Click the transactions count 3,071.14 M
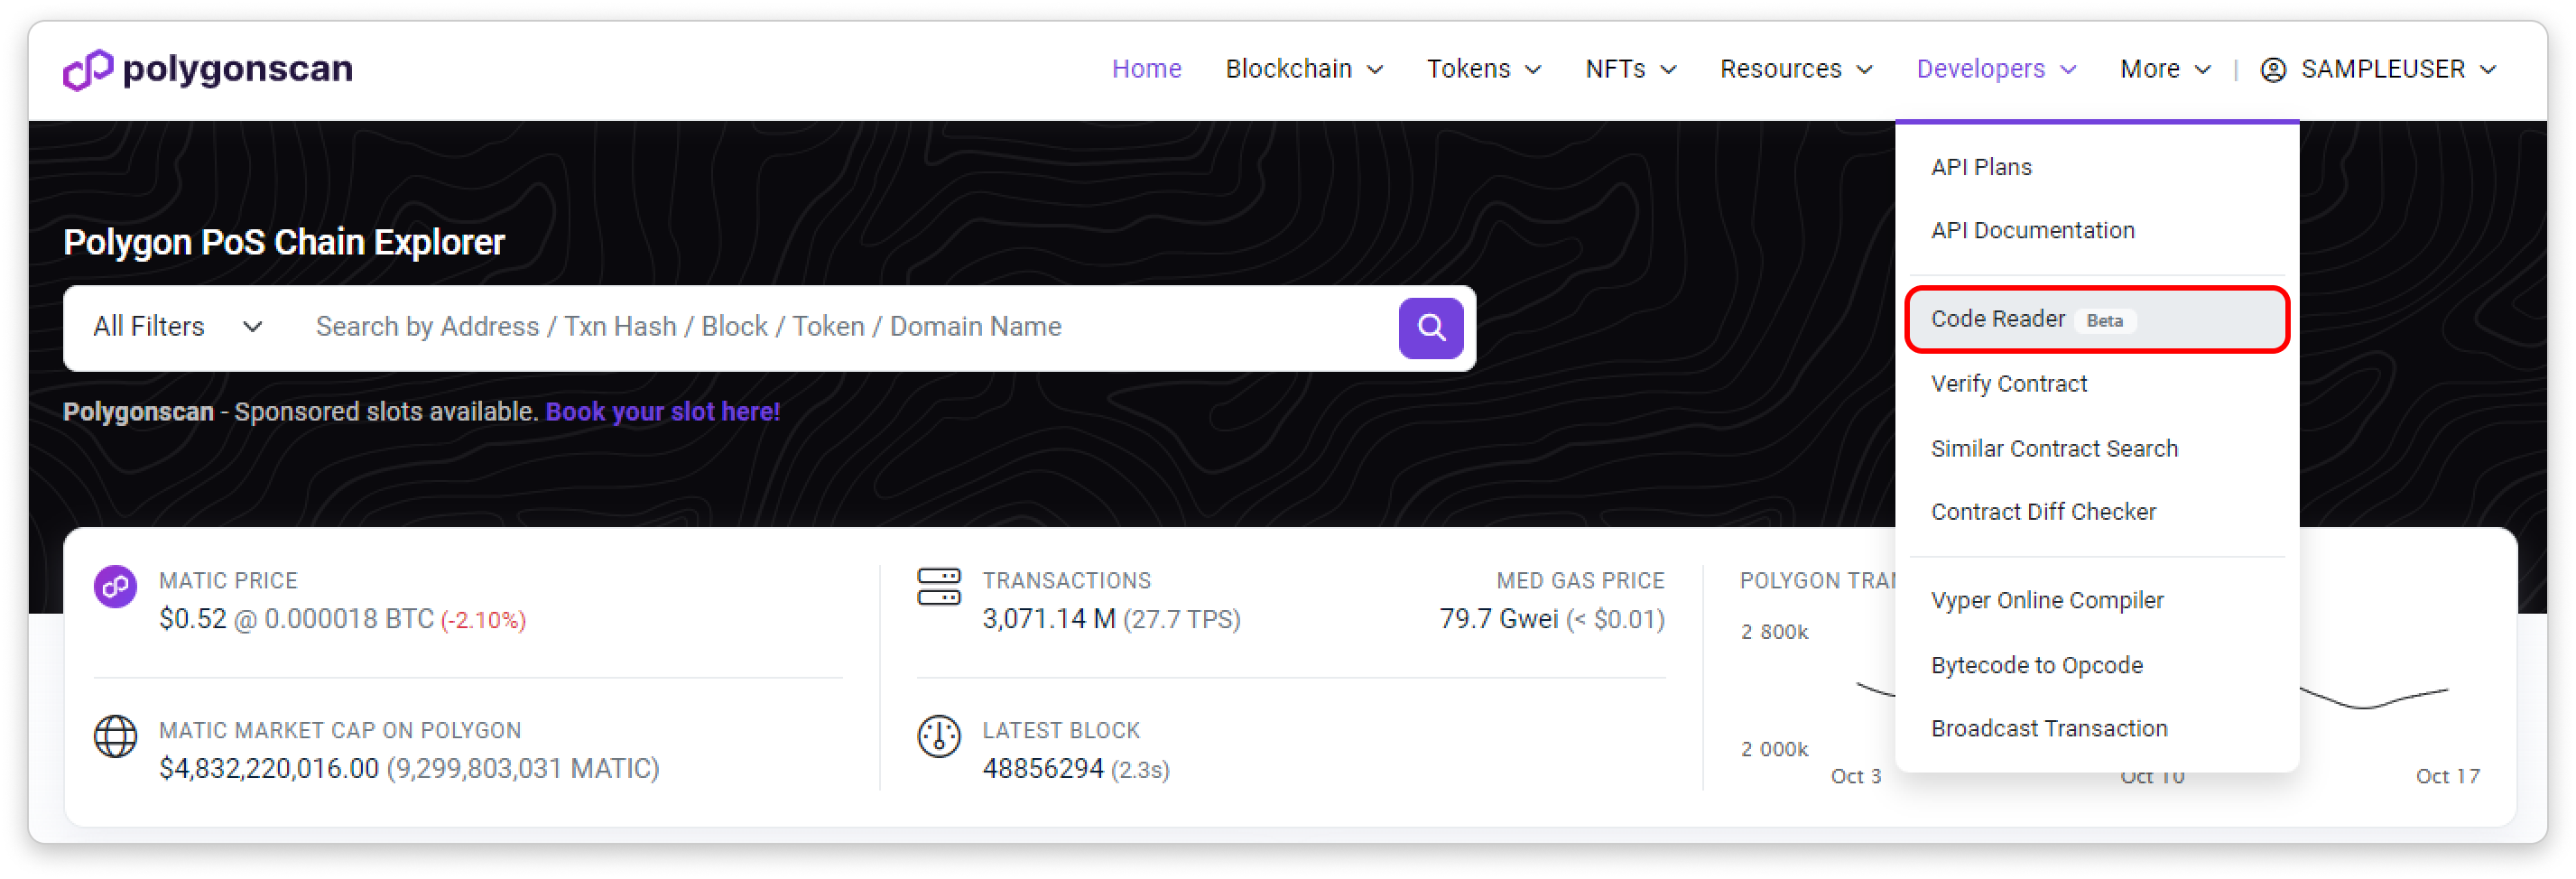Image resolution: width=2576 pixels, height=879 pixels. [x=1048, y=619]
